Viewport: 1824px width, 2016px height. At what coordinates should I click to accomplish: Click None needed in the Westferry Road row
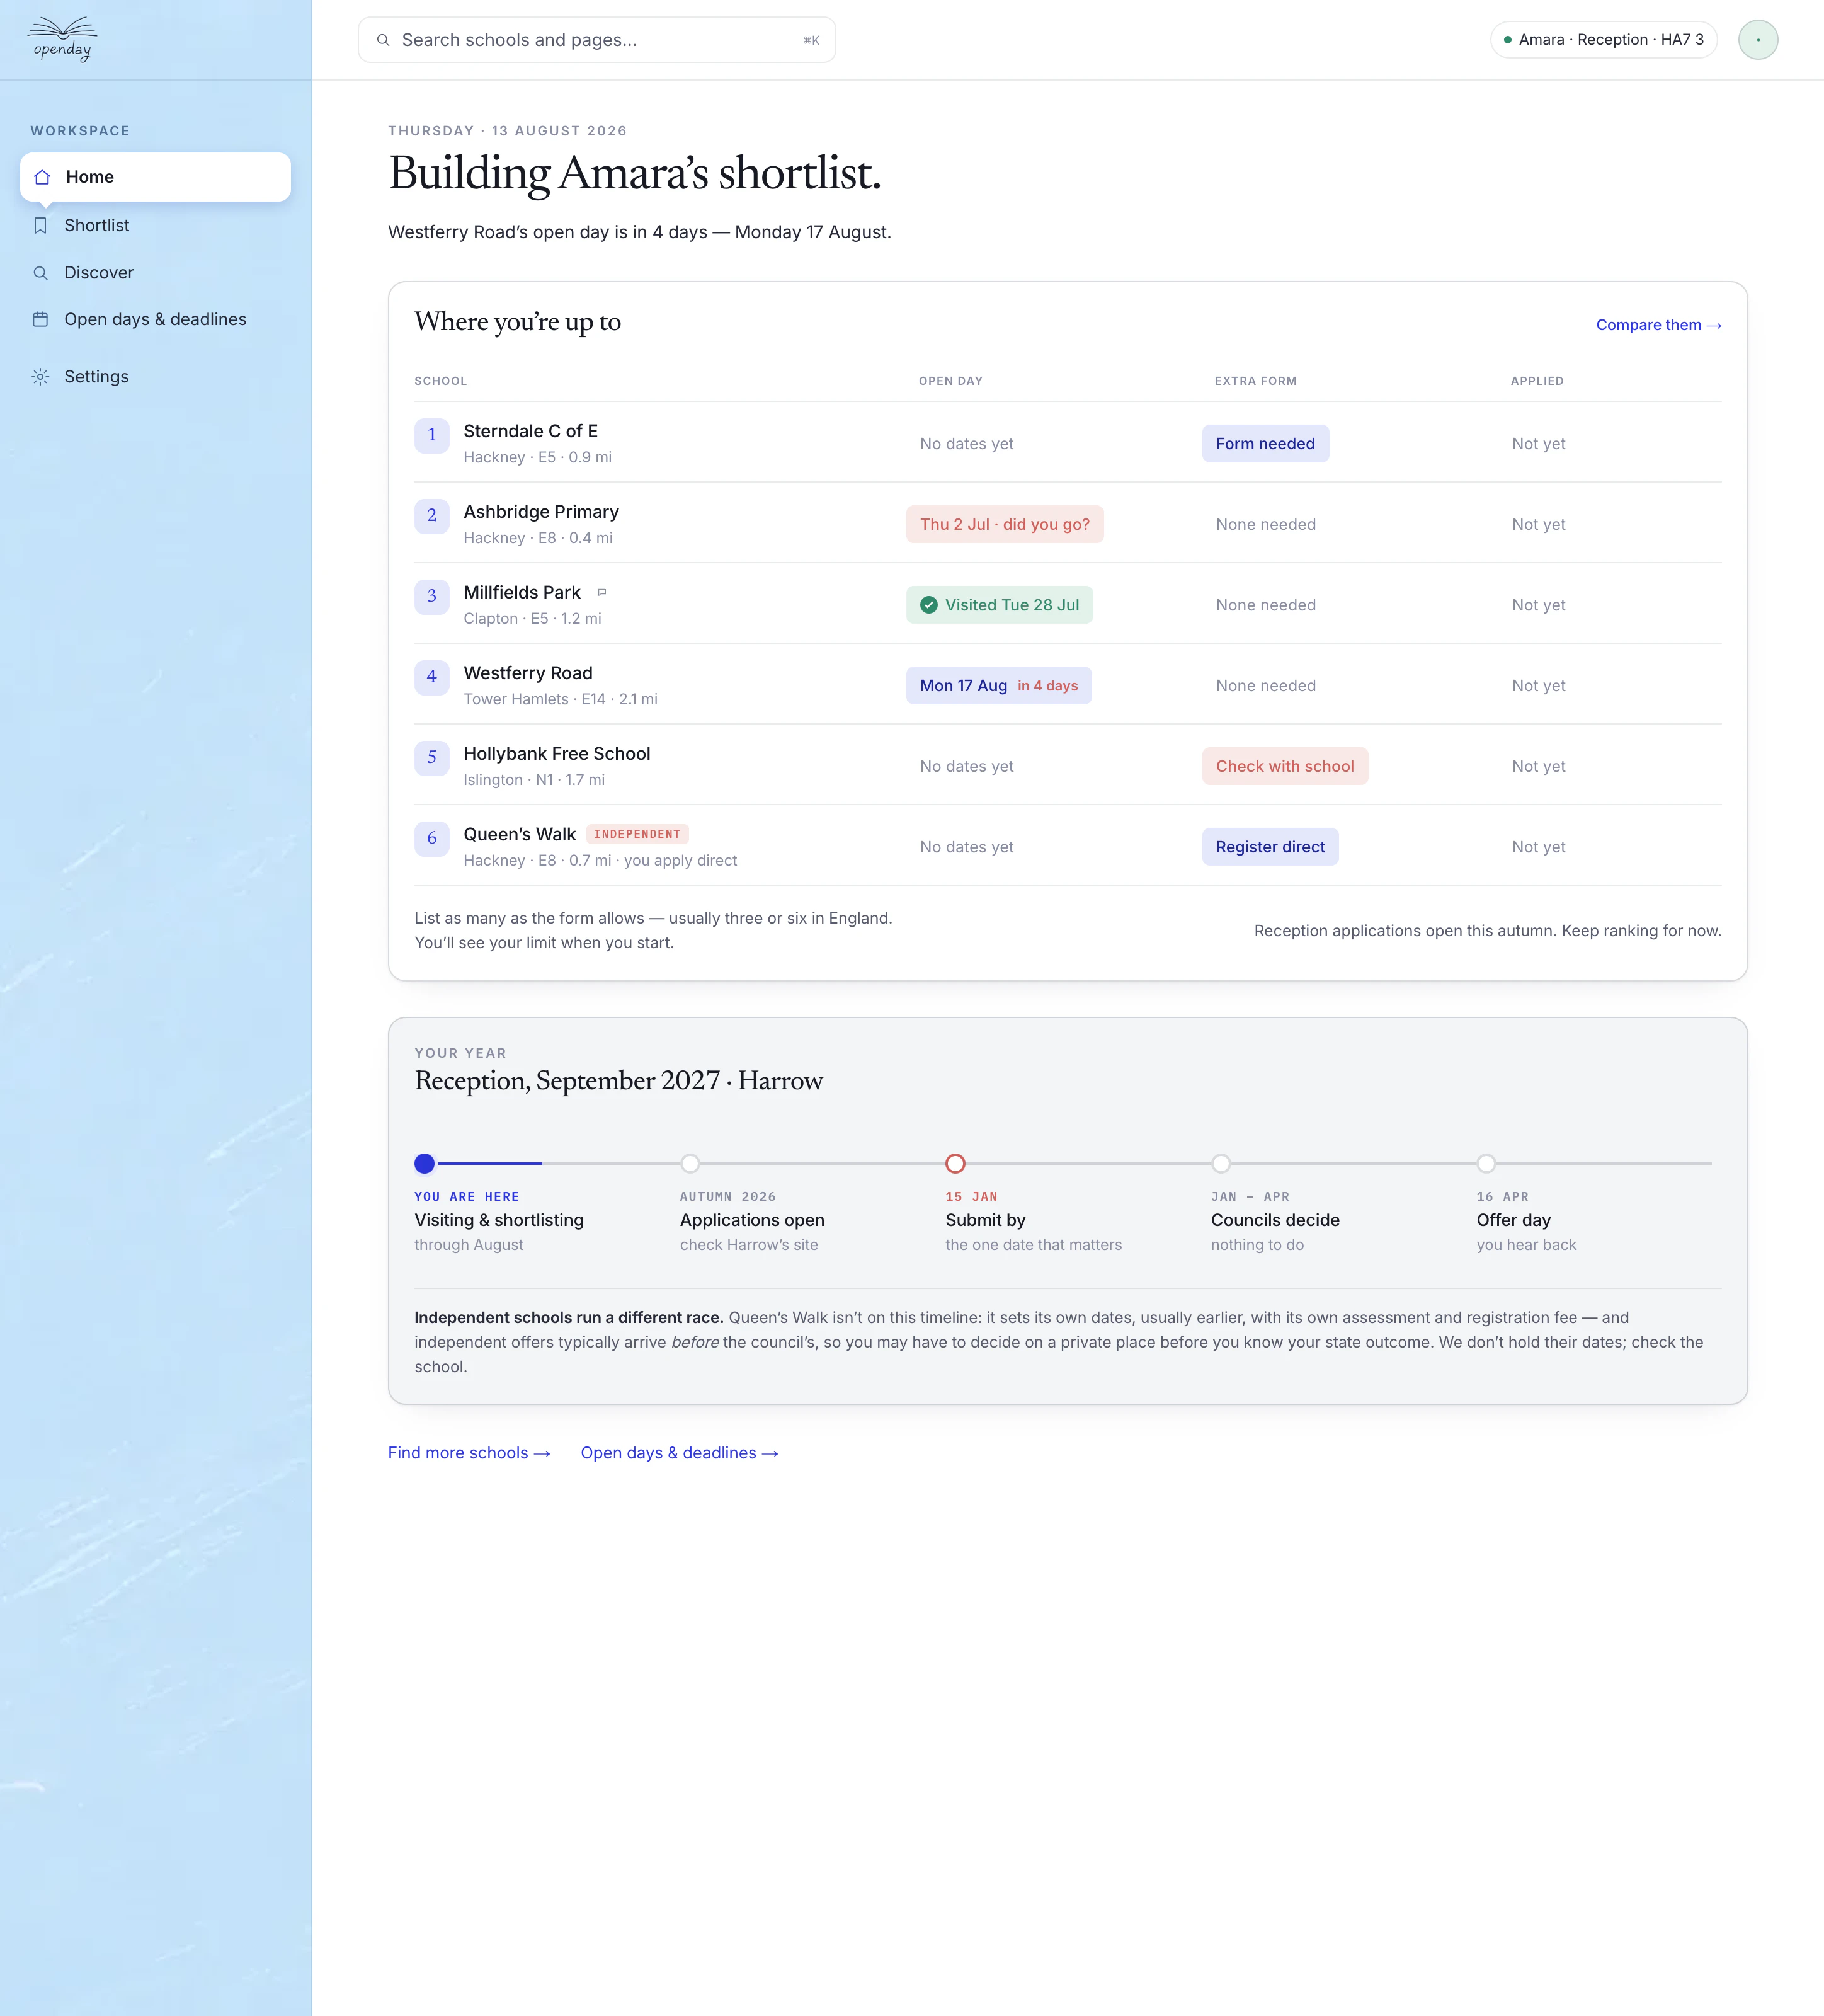click(x=1265, y=686)
